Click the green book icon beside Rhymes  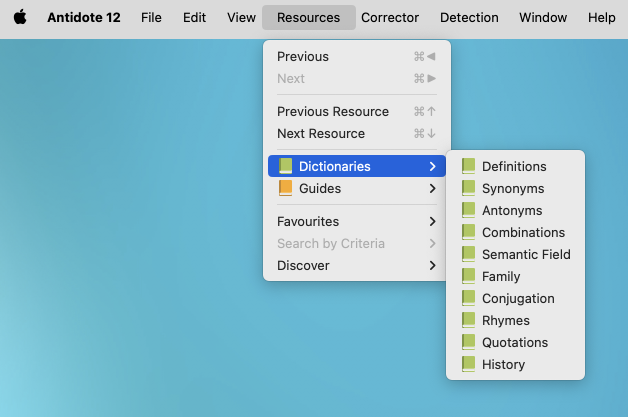click(468, 320)
